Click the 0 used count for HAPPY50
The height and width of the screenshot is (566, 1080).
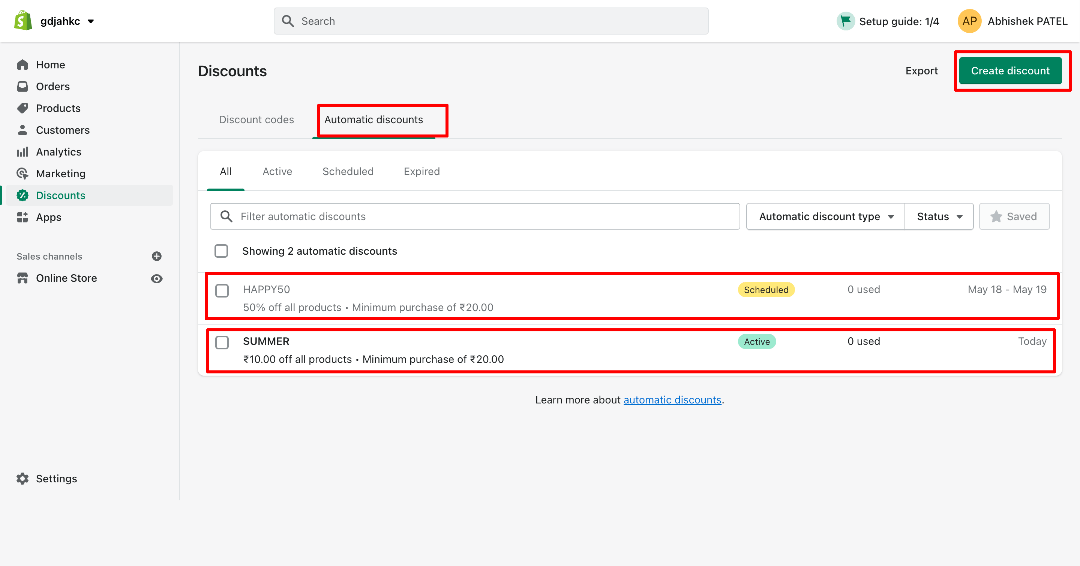coord(864,289)
